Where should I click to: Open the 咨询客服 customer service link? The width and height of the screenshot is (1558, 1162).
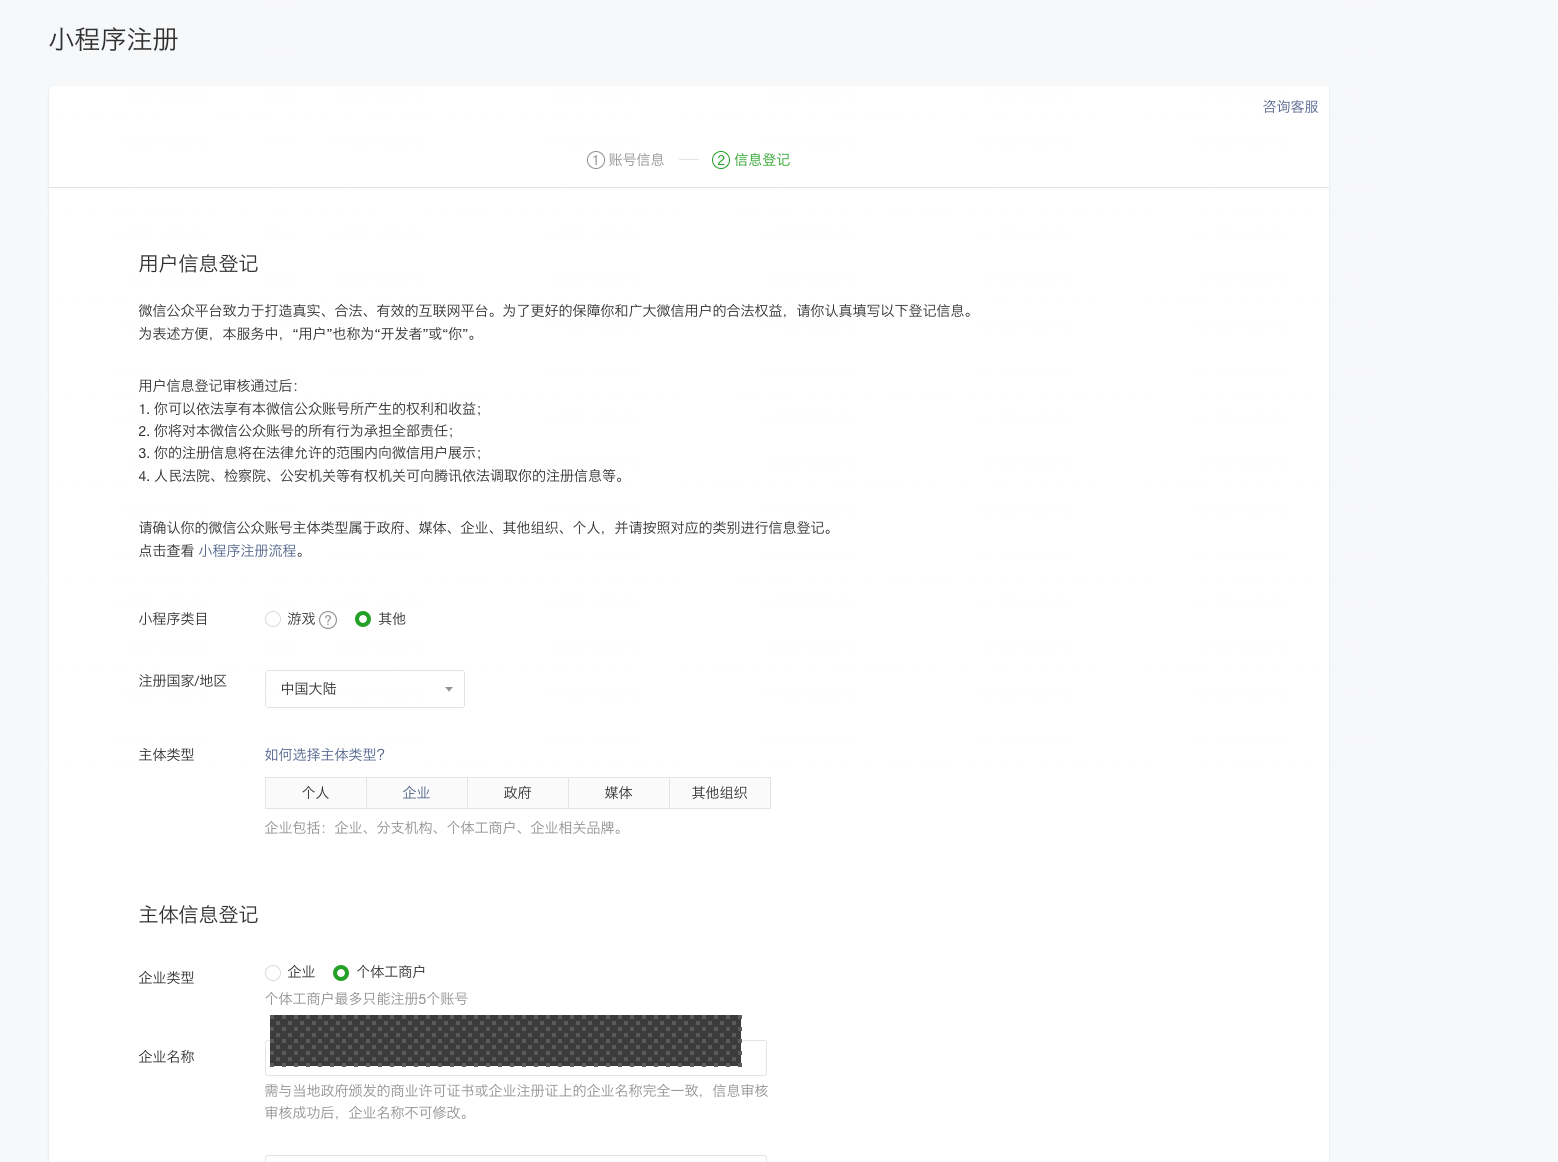click(x=1288, y=106)
